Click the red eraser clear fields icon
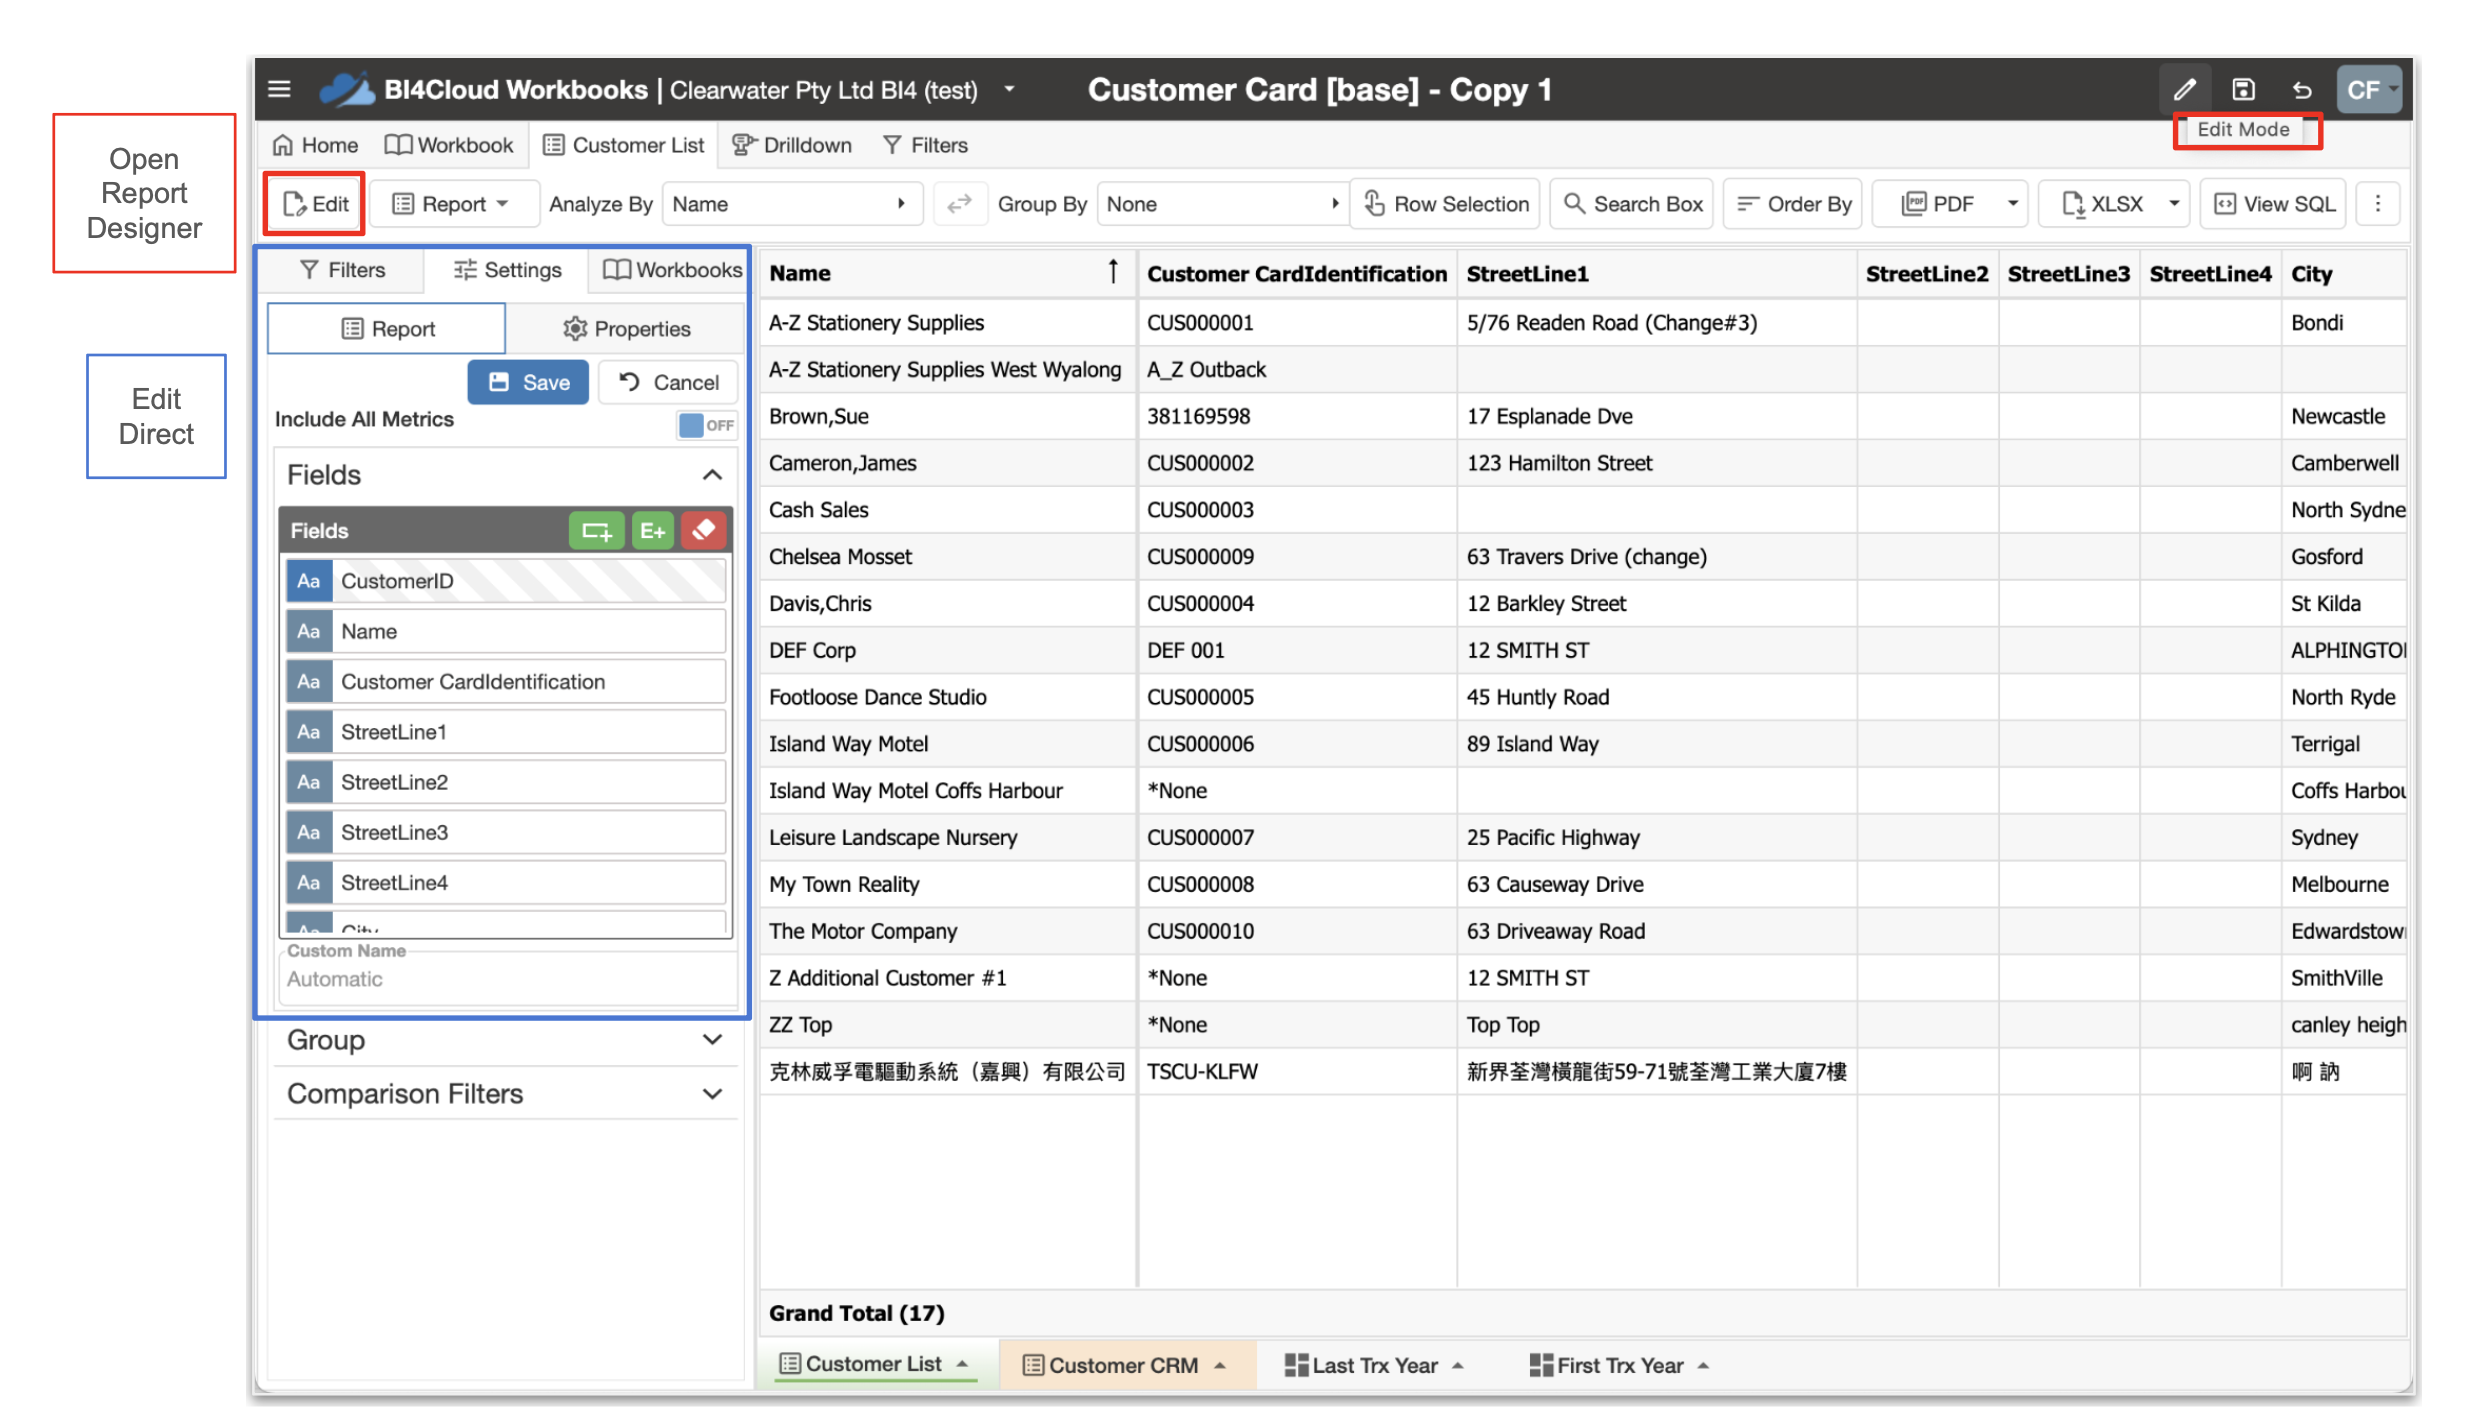Viewport: 2476px width, 1426px height. click(x=705, y=531)
